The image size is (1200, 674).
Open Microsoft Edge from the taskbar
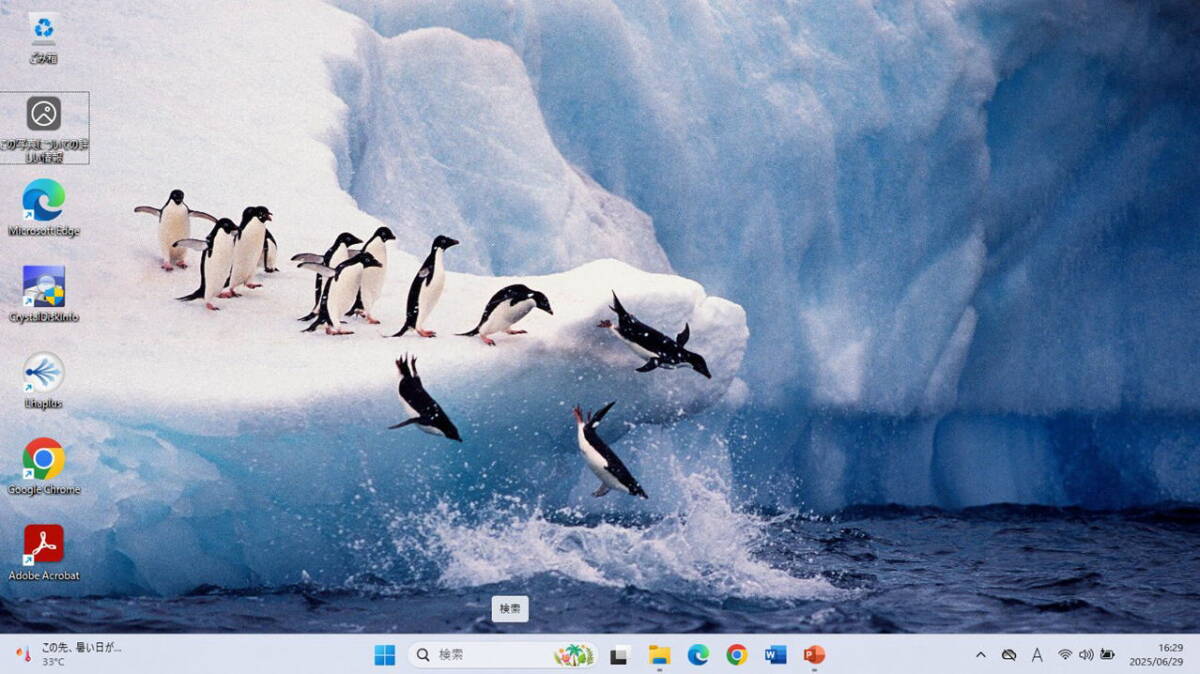(698, 655)
